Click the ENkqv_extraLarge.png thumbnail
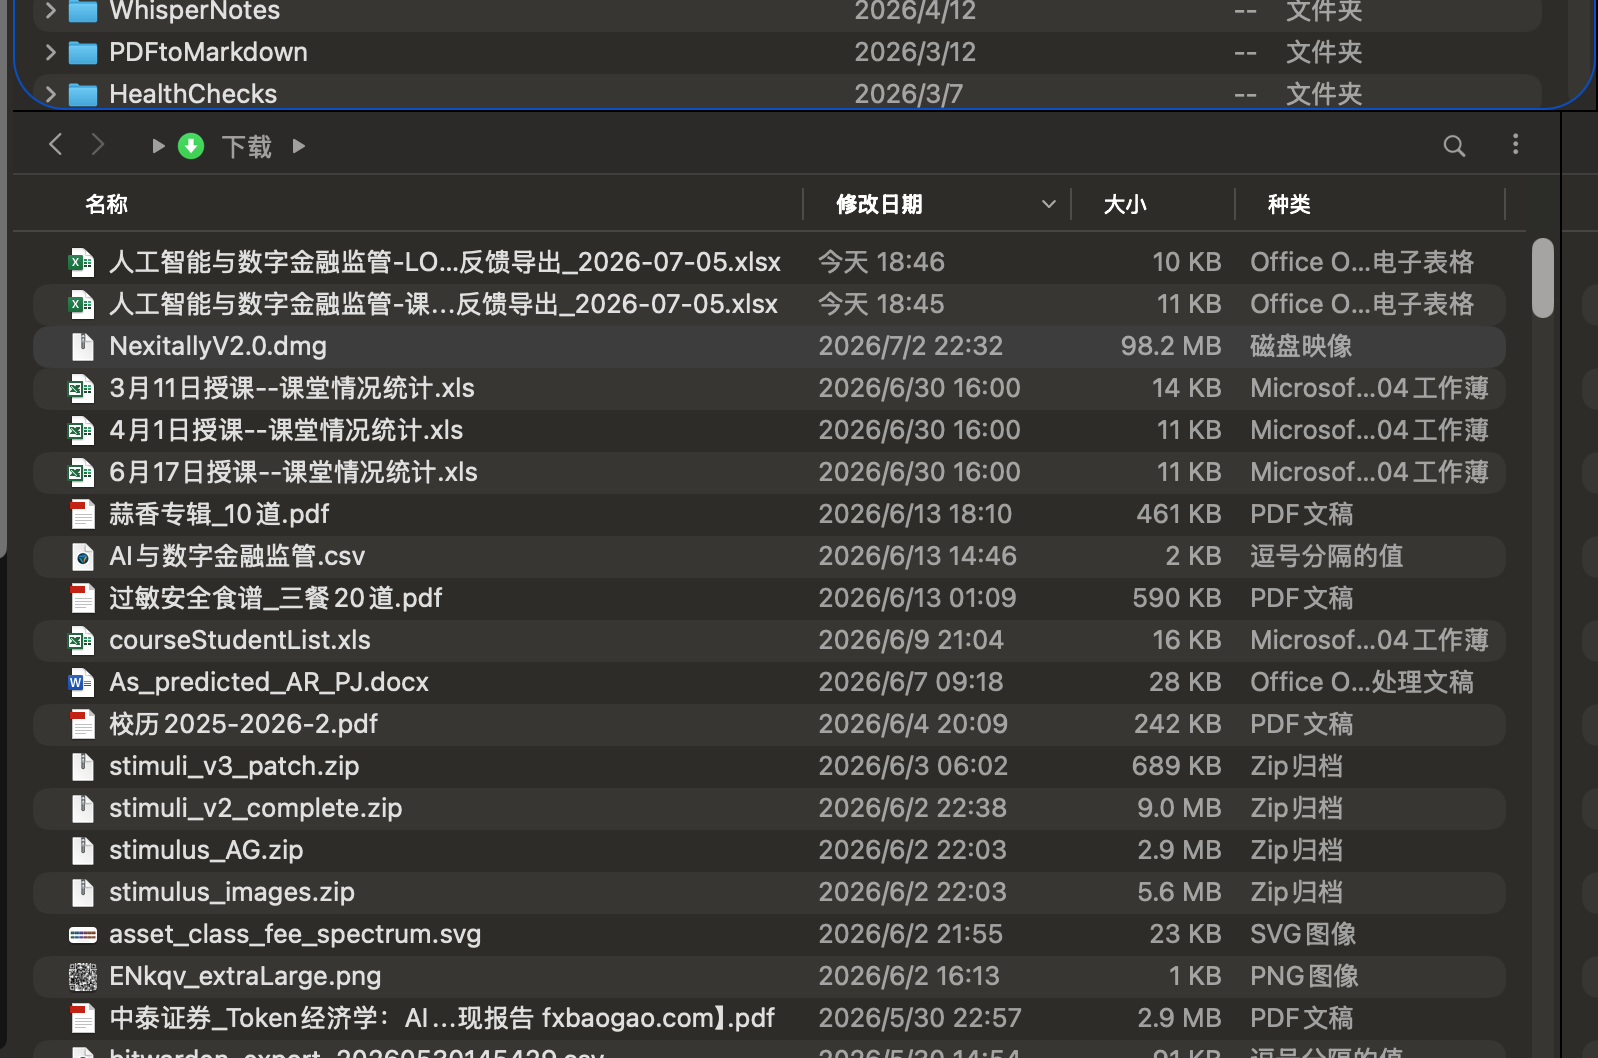 coord(82,976)
